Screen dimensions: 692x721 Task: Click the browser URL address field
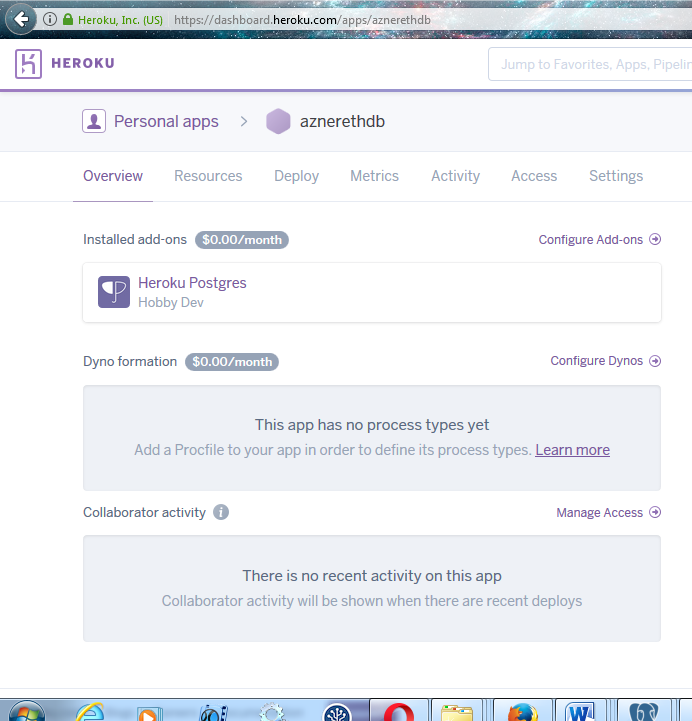click(x=302, y=20)
